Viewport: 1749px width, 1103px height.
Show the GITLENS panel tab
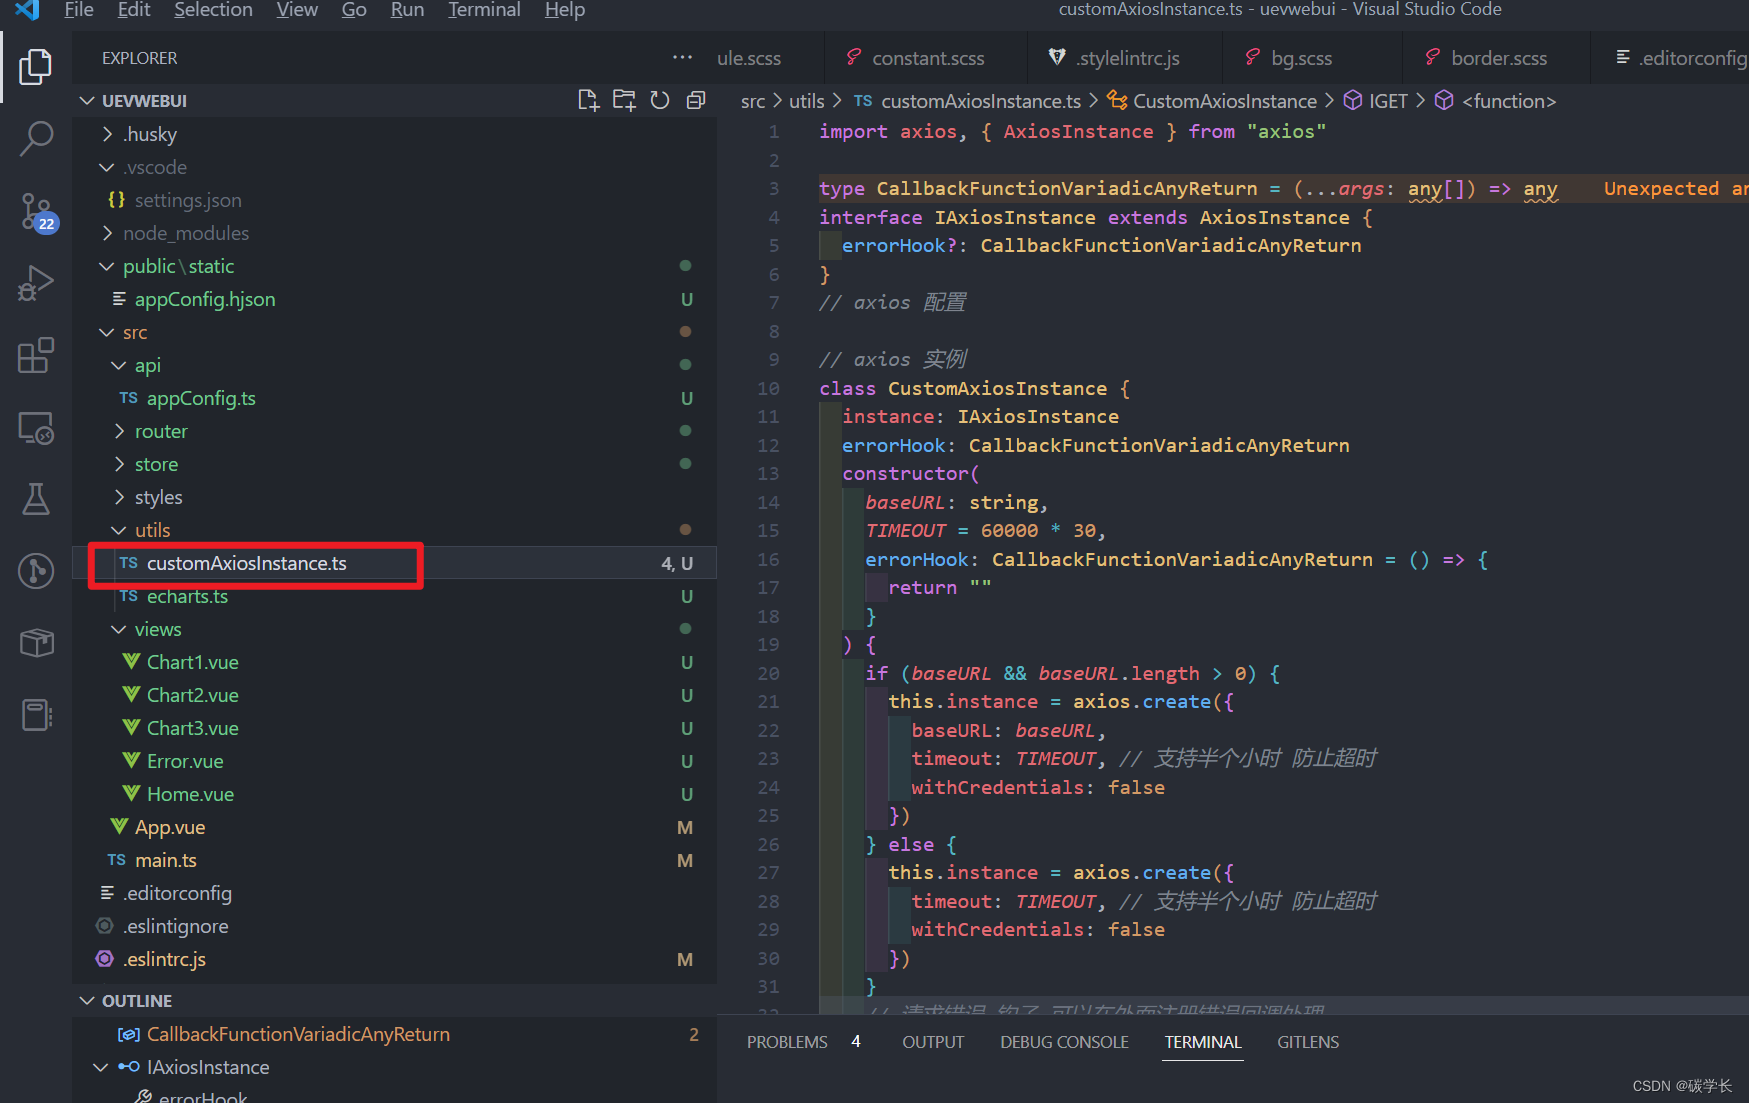click(1308, 1042)
